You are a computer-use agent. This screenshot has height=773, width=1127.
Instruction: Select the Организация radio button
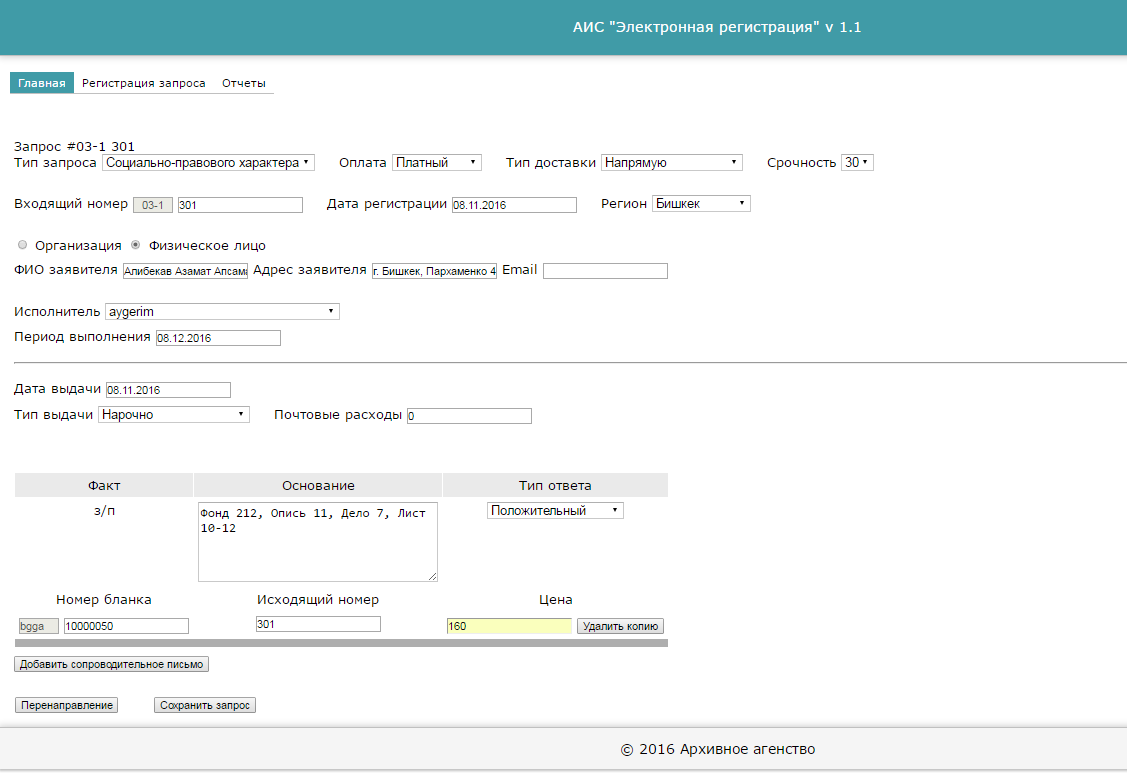(x=22, y=245)
